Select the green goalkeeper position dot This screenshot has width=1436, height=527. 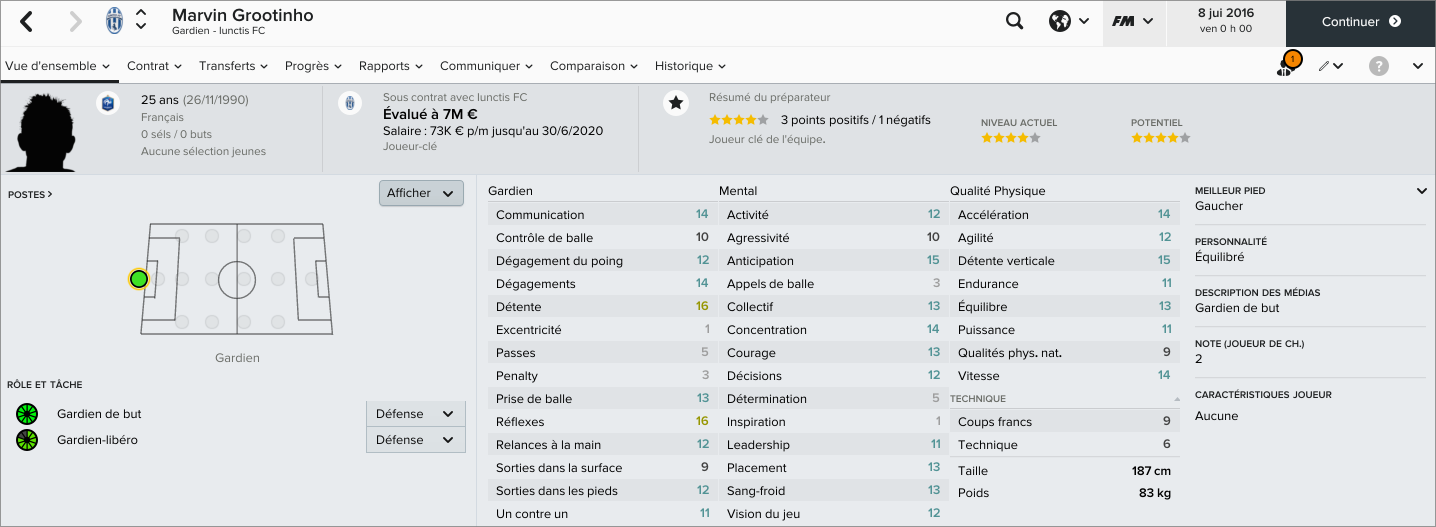pos(139,279)
